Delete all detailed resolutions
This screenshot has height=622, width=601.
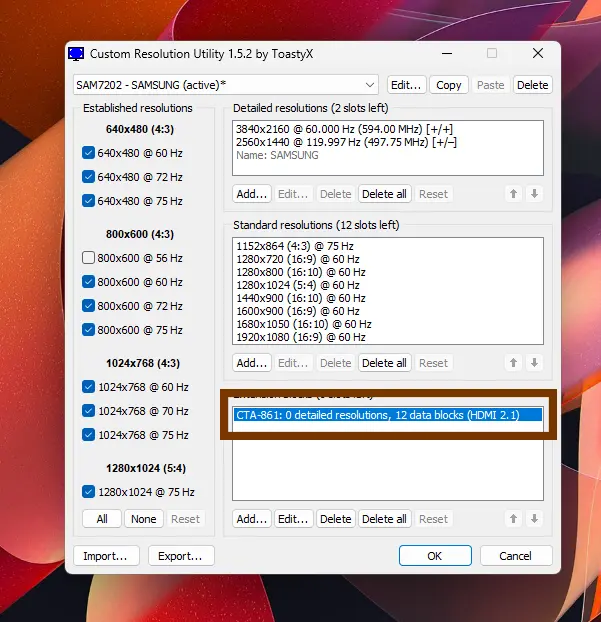[x=384, y=194]
